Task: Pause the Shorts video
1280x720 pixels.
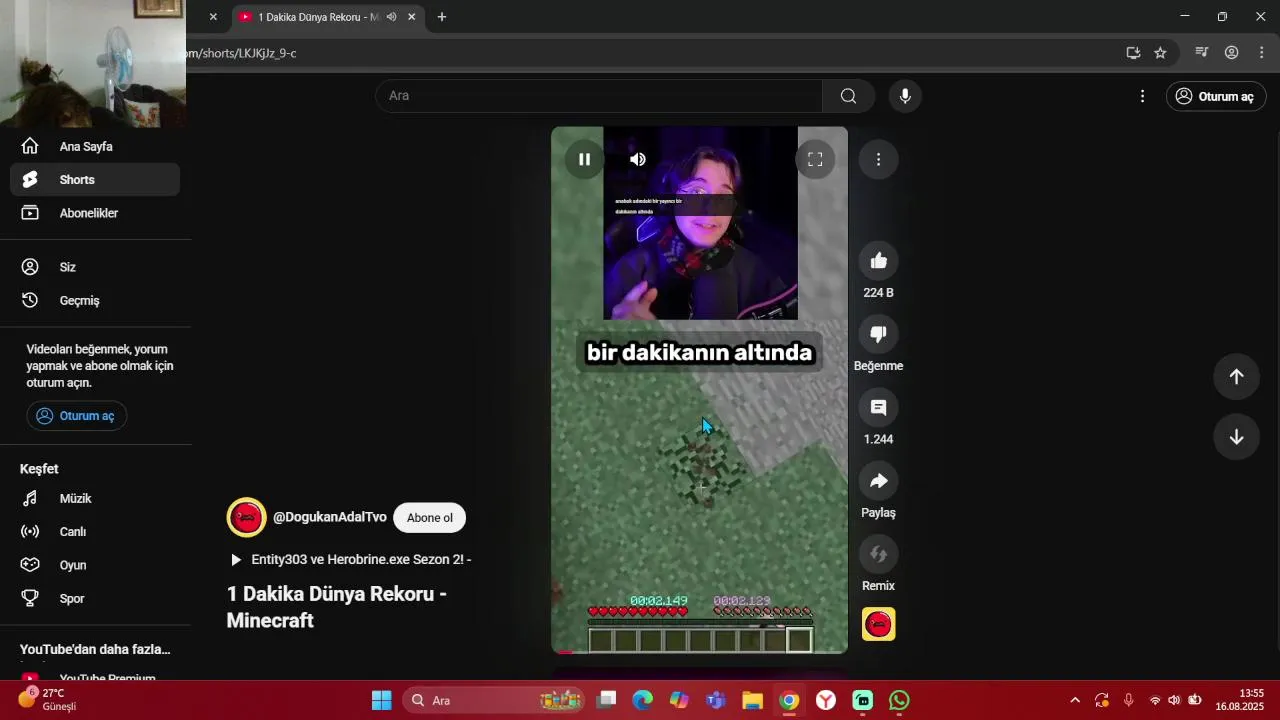Action: (x=584, y=159)
